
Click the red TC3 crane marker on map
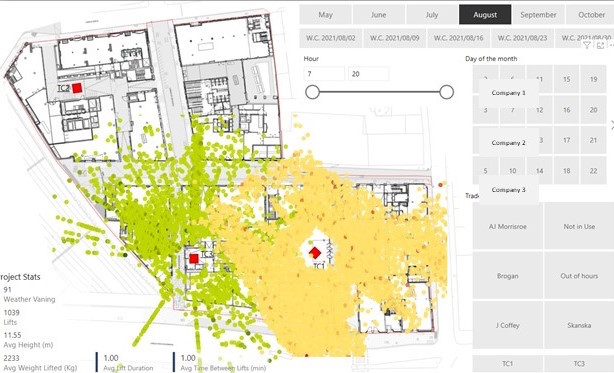pos(194,258)
